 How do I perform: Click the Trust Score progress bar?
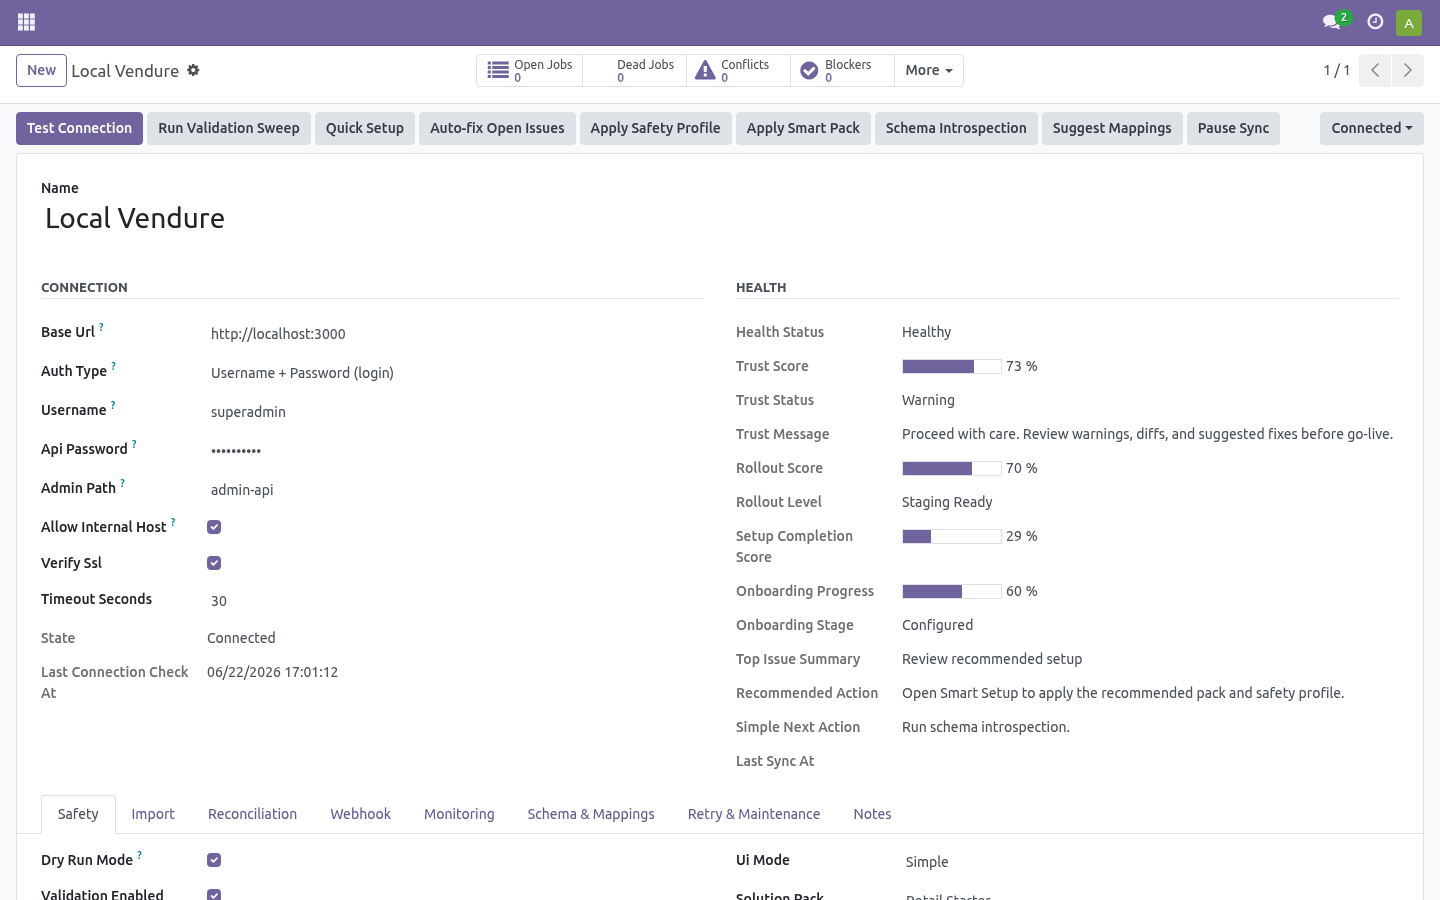(x=952, y=366)
